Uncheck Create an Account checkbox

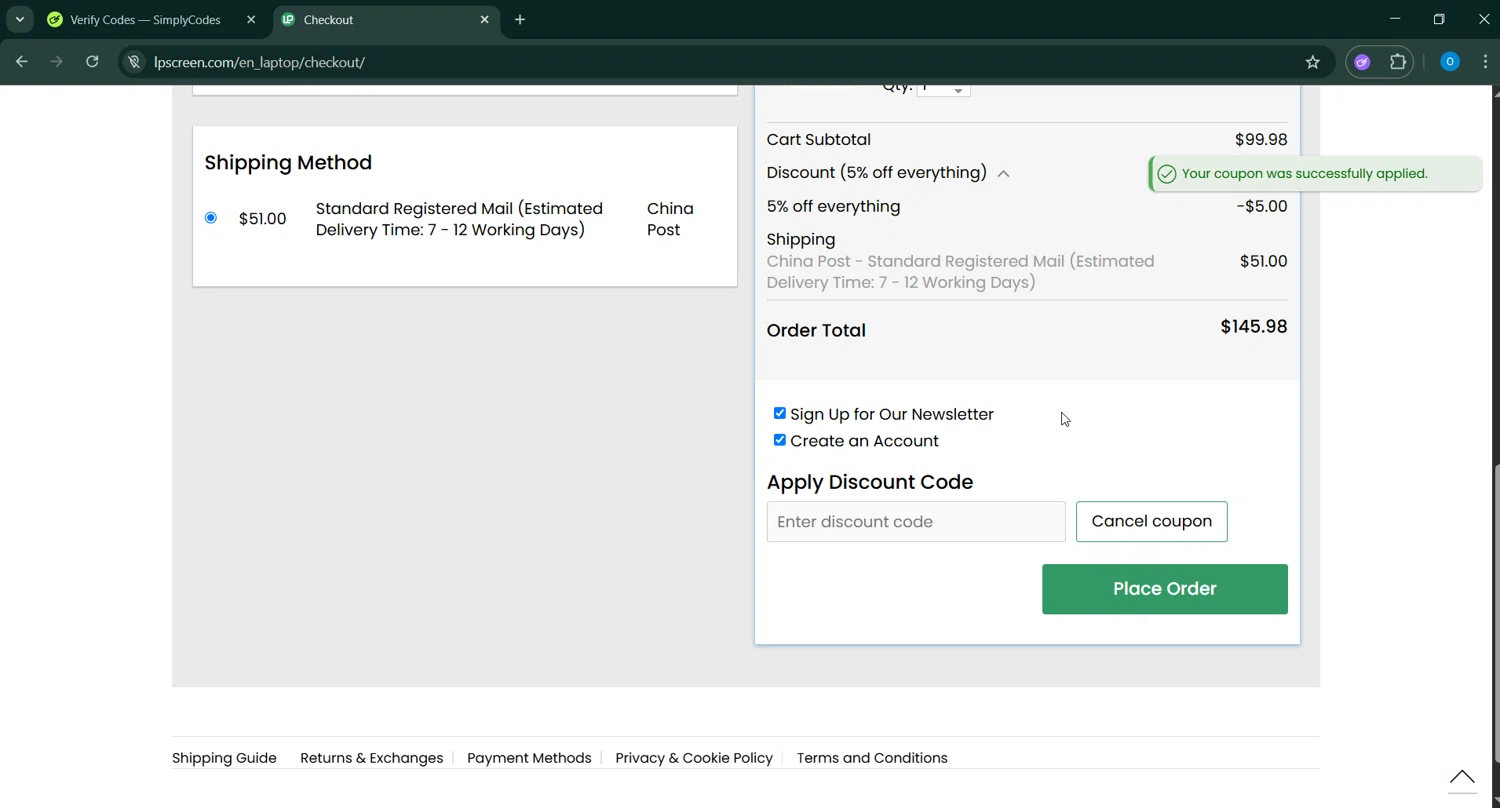780,440
